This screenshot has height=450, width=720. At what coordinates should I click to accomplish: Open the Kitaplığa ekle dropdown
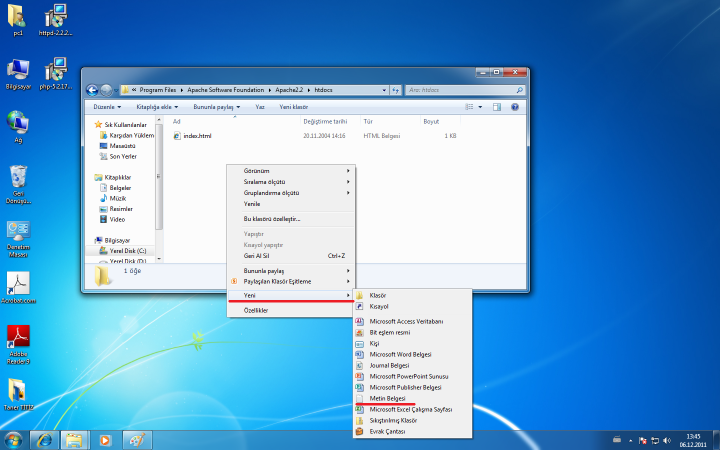157,106
